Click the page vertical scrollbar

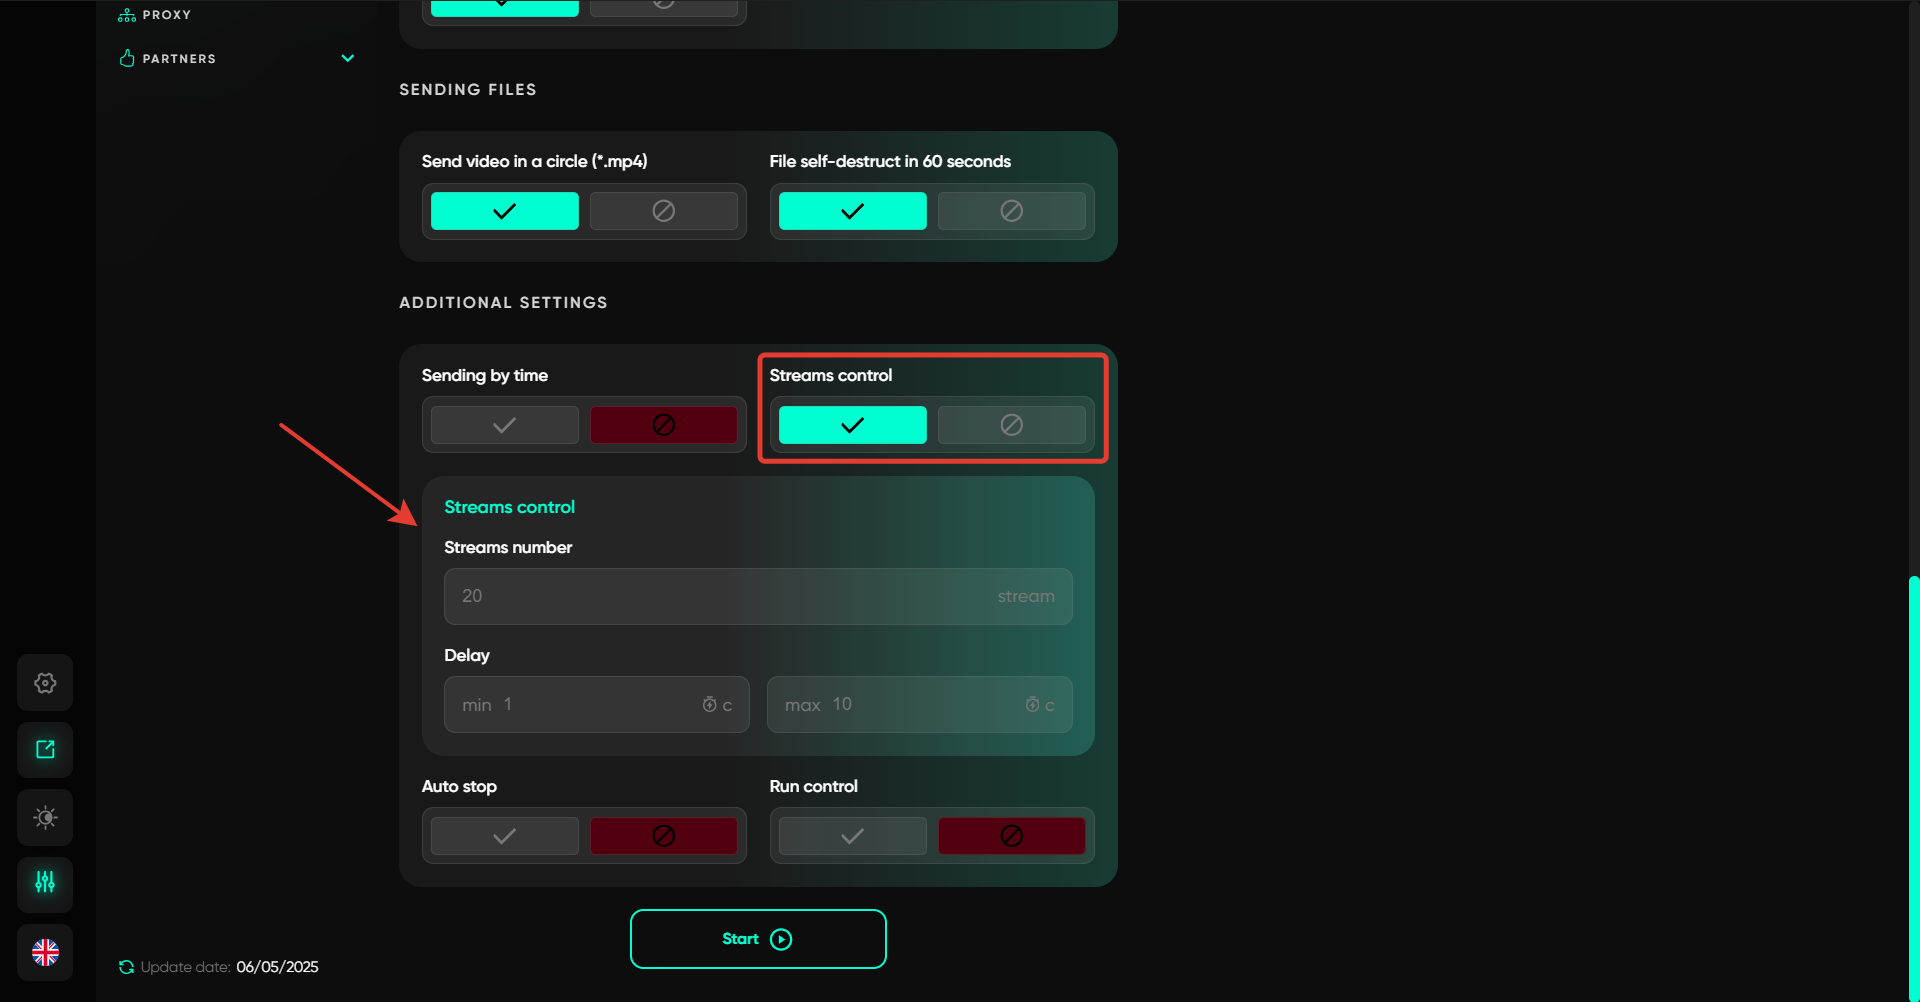pos(1913,780)
